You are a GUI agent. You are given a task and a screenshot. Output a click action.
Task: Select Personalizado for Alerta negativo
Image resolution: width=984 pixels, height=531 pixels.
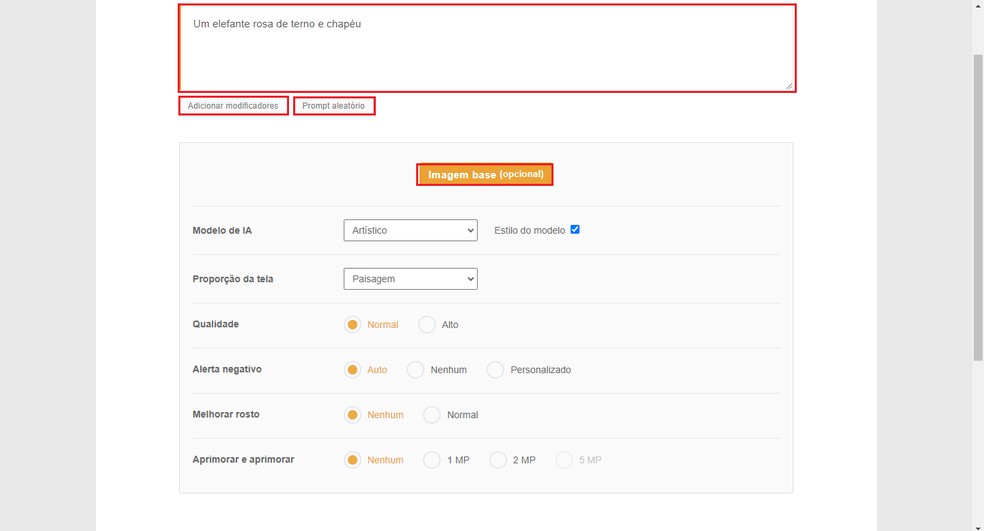(495, 370)
